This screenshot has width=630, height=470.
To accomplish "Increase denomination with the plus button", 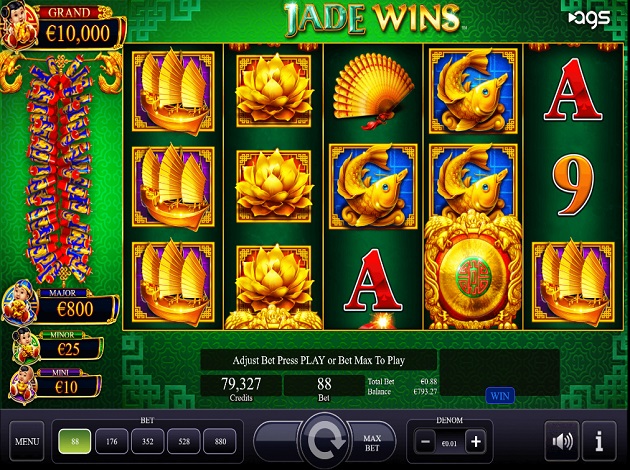I will pyautogui.click(x=476, y=441).
